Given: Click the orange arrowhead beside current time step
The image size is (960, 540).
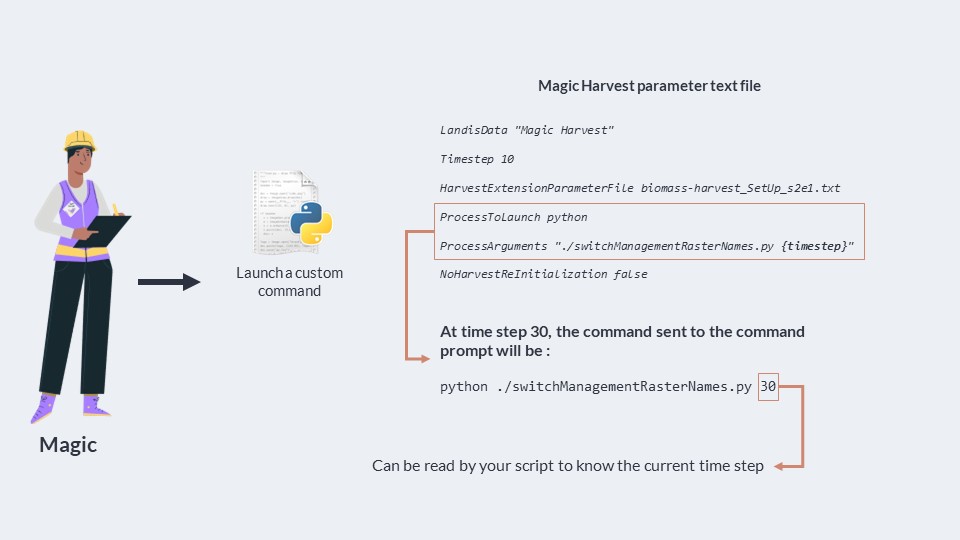Looking at the screenshot, I should 779,466.
